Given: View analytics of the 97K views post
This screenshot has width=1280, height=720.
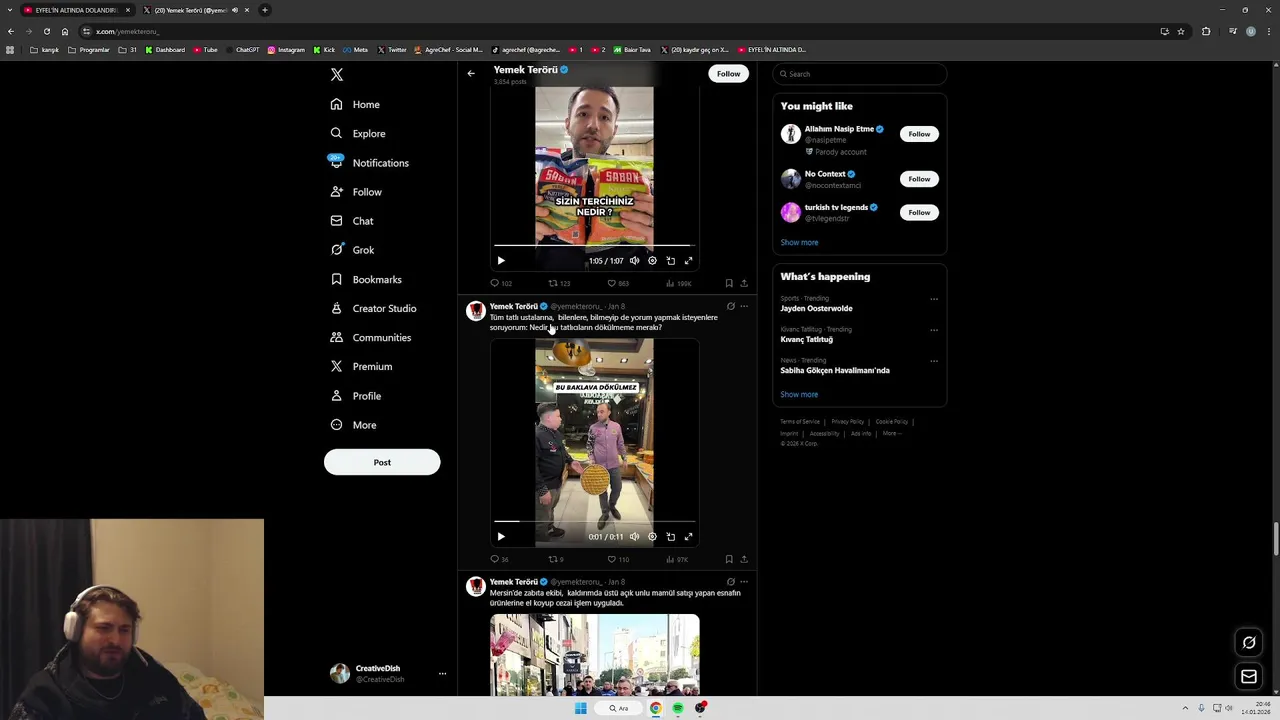Looking at the screenshot, I should point(670,559).
